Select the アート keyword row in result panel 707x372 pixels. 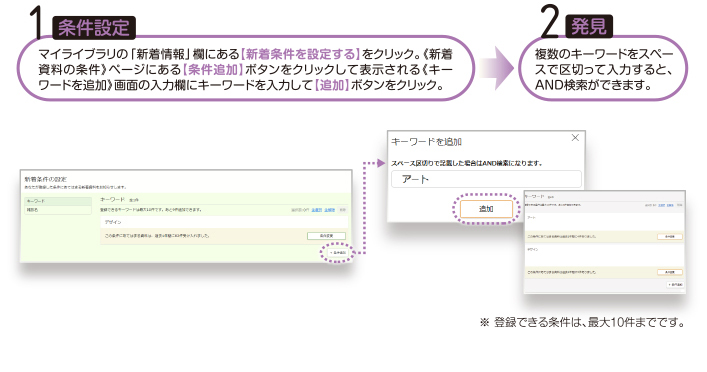pyautogui.click(x=604, y=223)
